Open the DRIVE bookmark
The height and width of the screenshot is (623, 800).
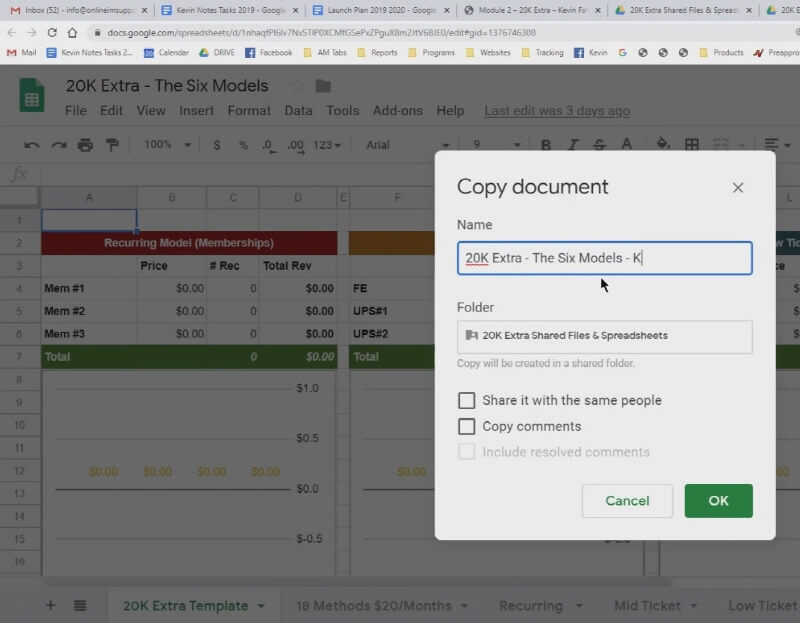[217, 53]
